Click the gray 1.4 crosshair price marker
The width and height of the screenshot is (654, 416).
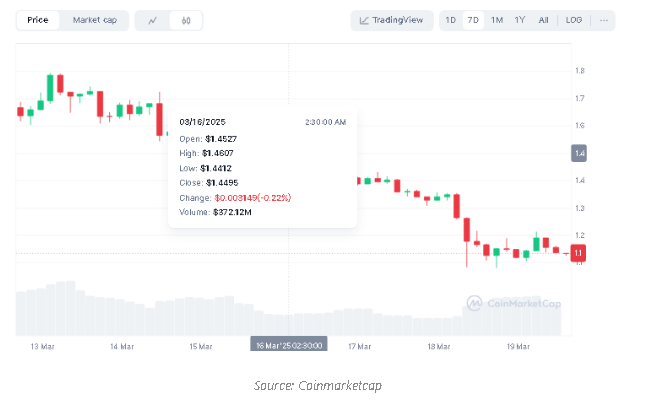coord(579,153)
